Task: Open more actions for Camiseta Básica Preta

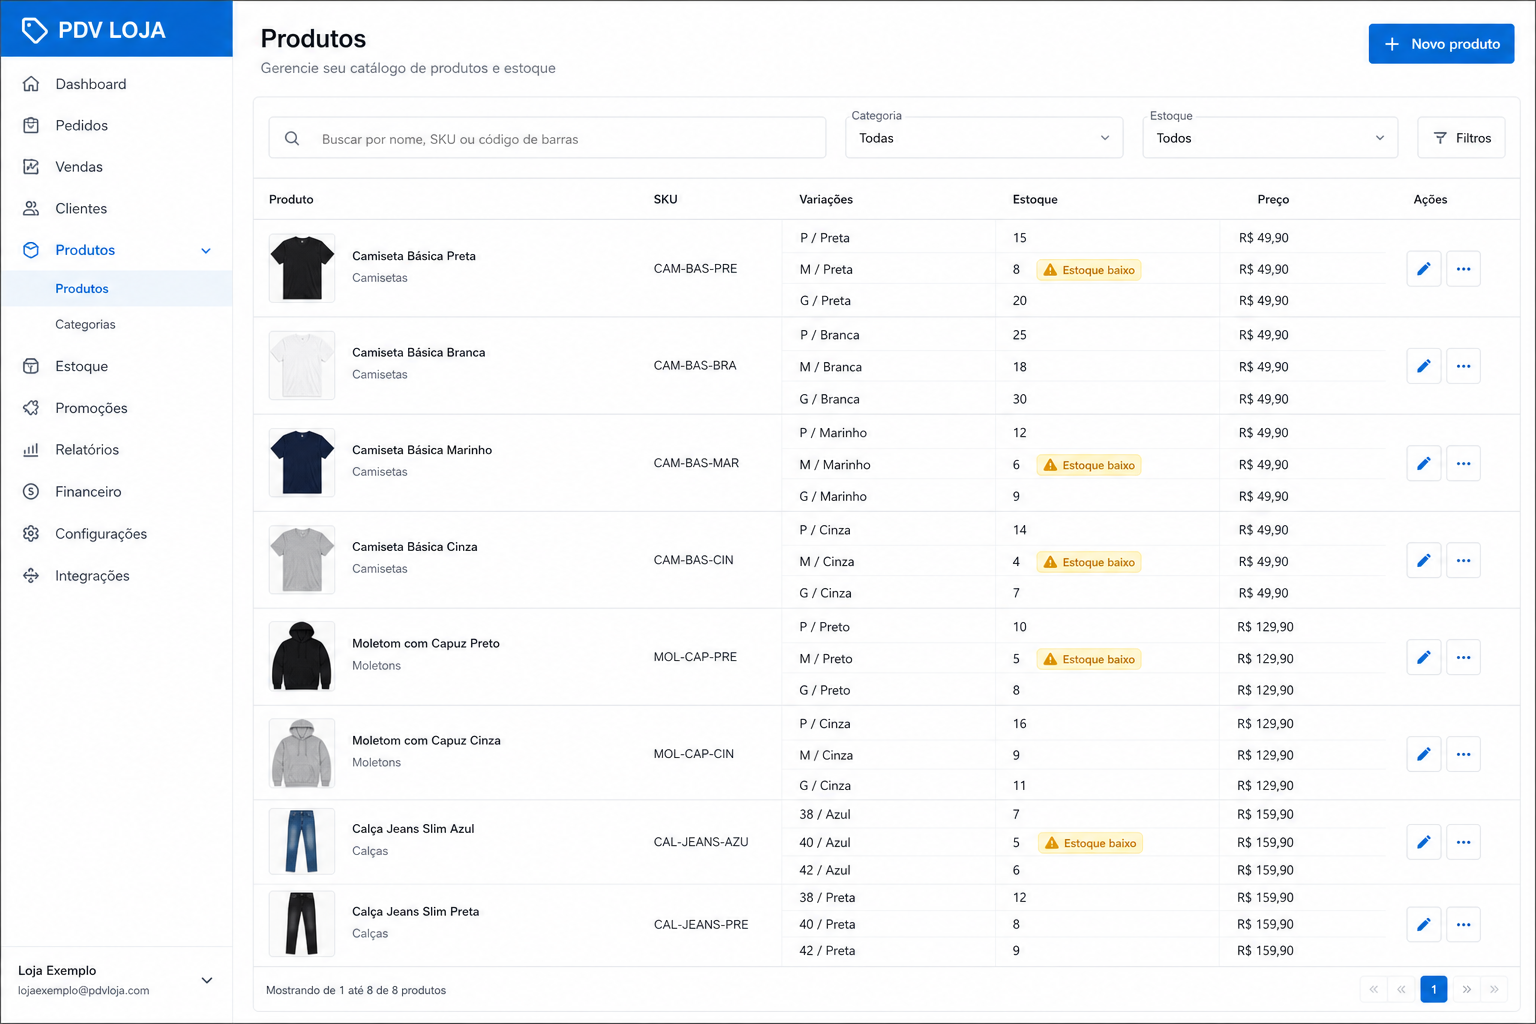Action: tap(1463, 269)
